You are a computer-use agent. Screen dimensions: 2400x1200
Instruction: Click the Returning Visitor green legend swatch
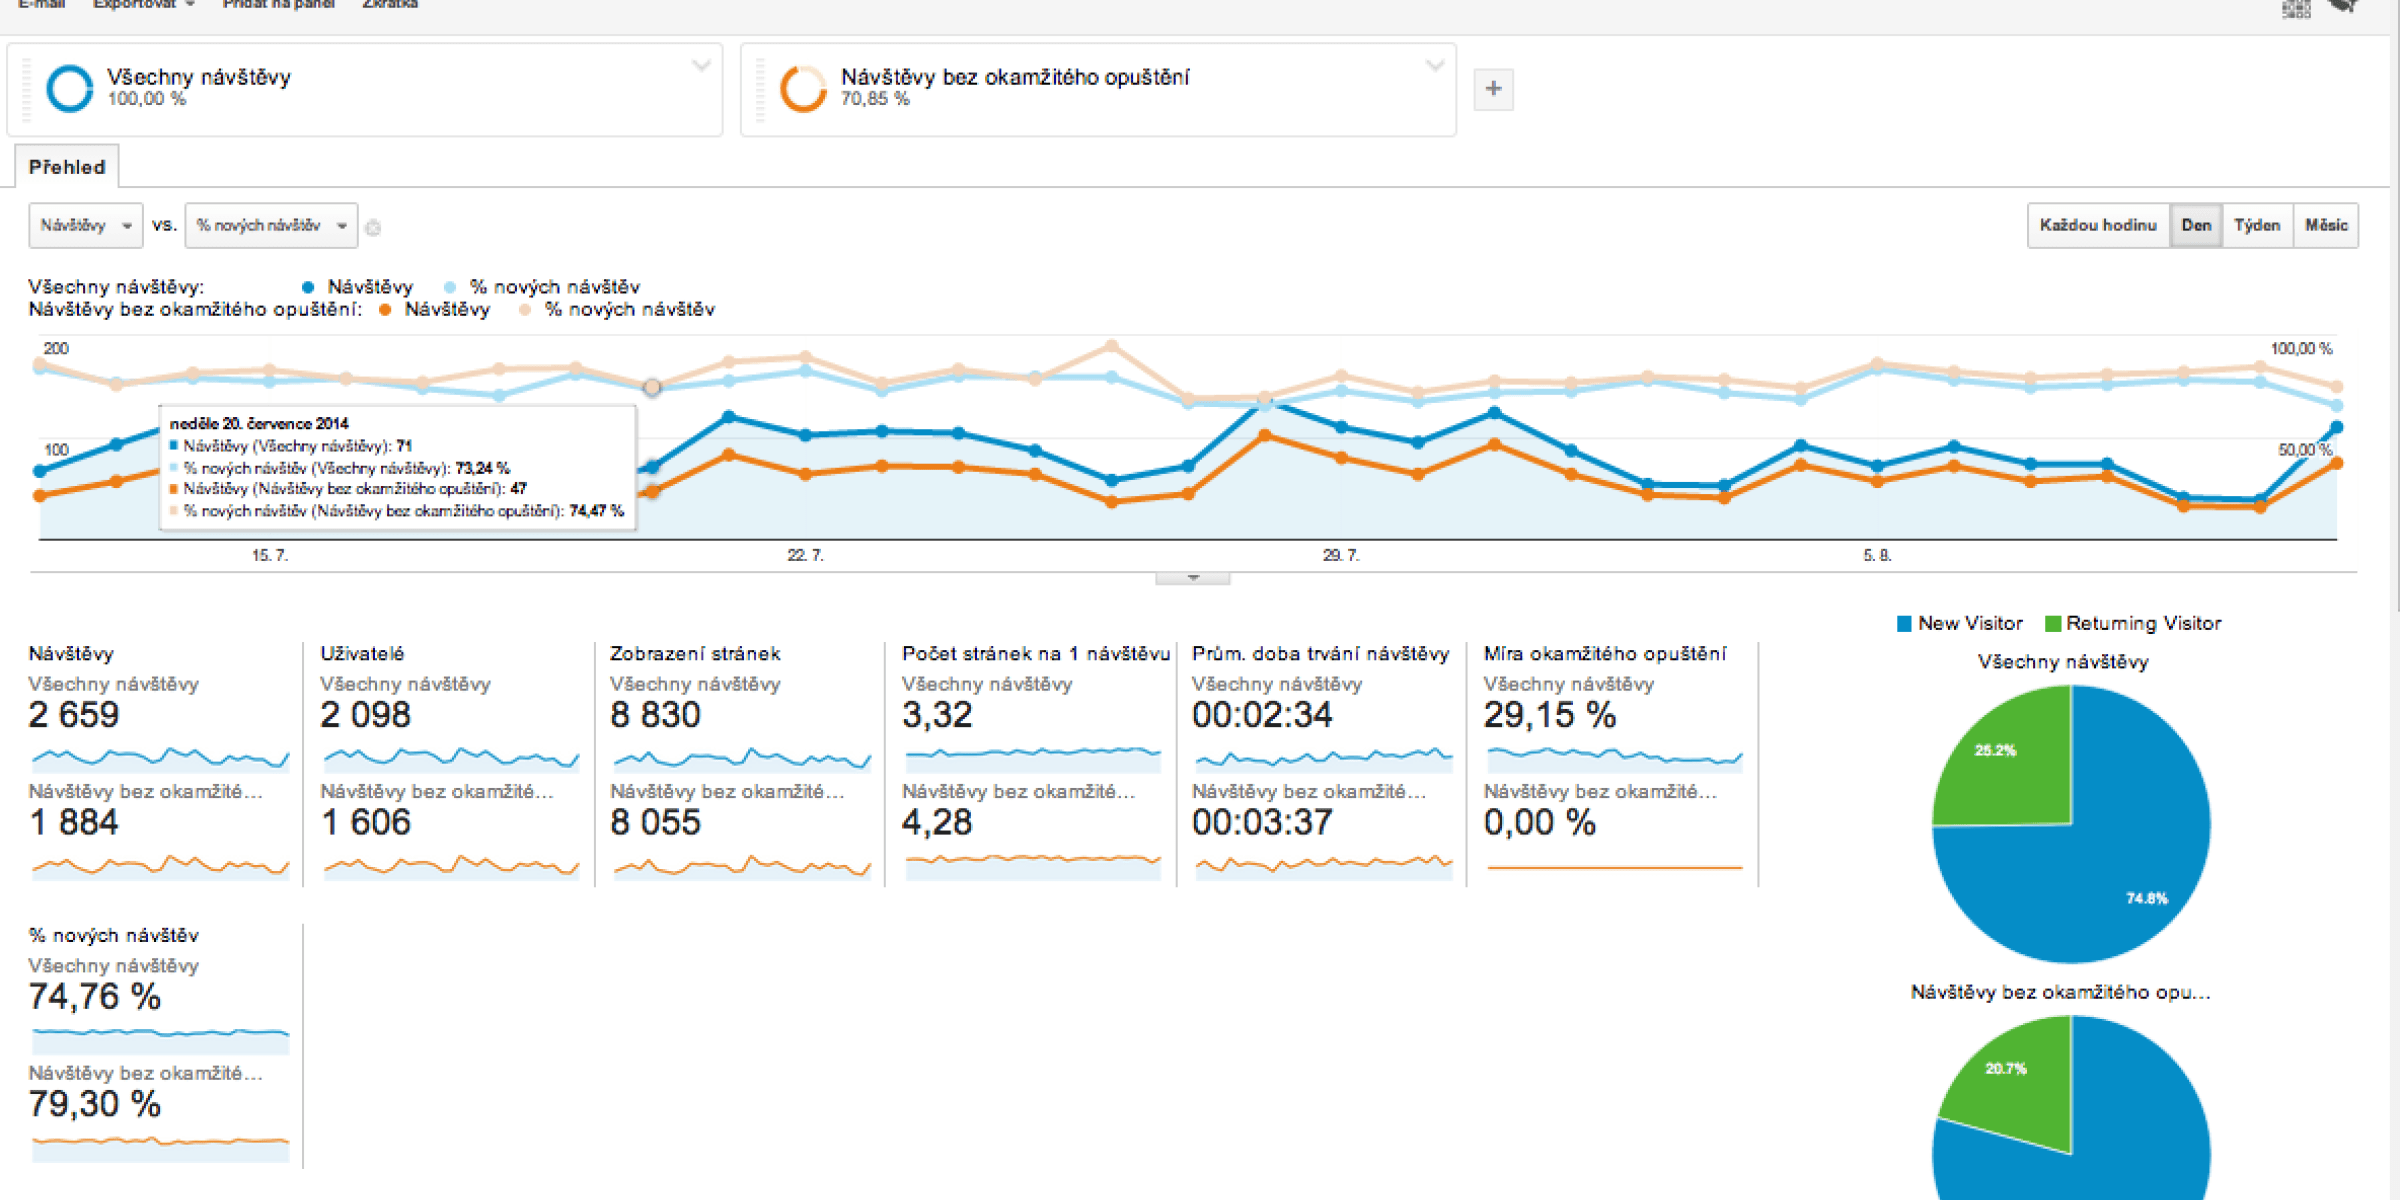2053,624
